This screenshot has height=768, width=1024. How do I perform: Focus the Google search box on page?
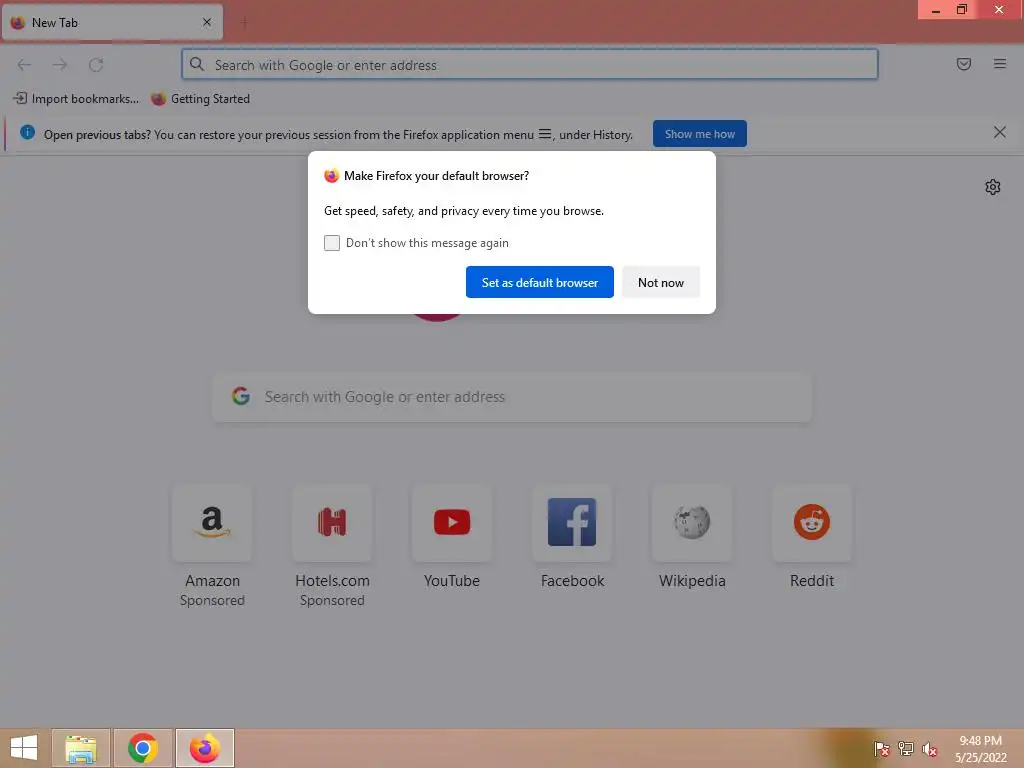(x=512, y=397)
